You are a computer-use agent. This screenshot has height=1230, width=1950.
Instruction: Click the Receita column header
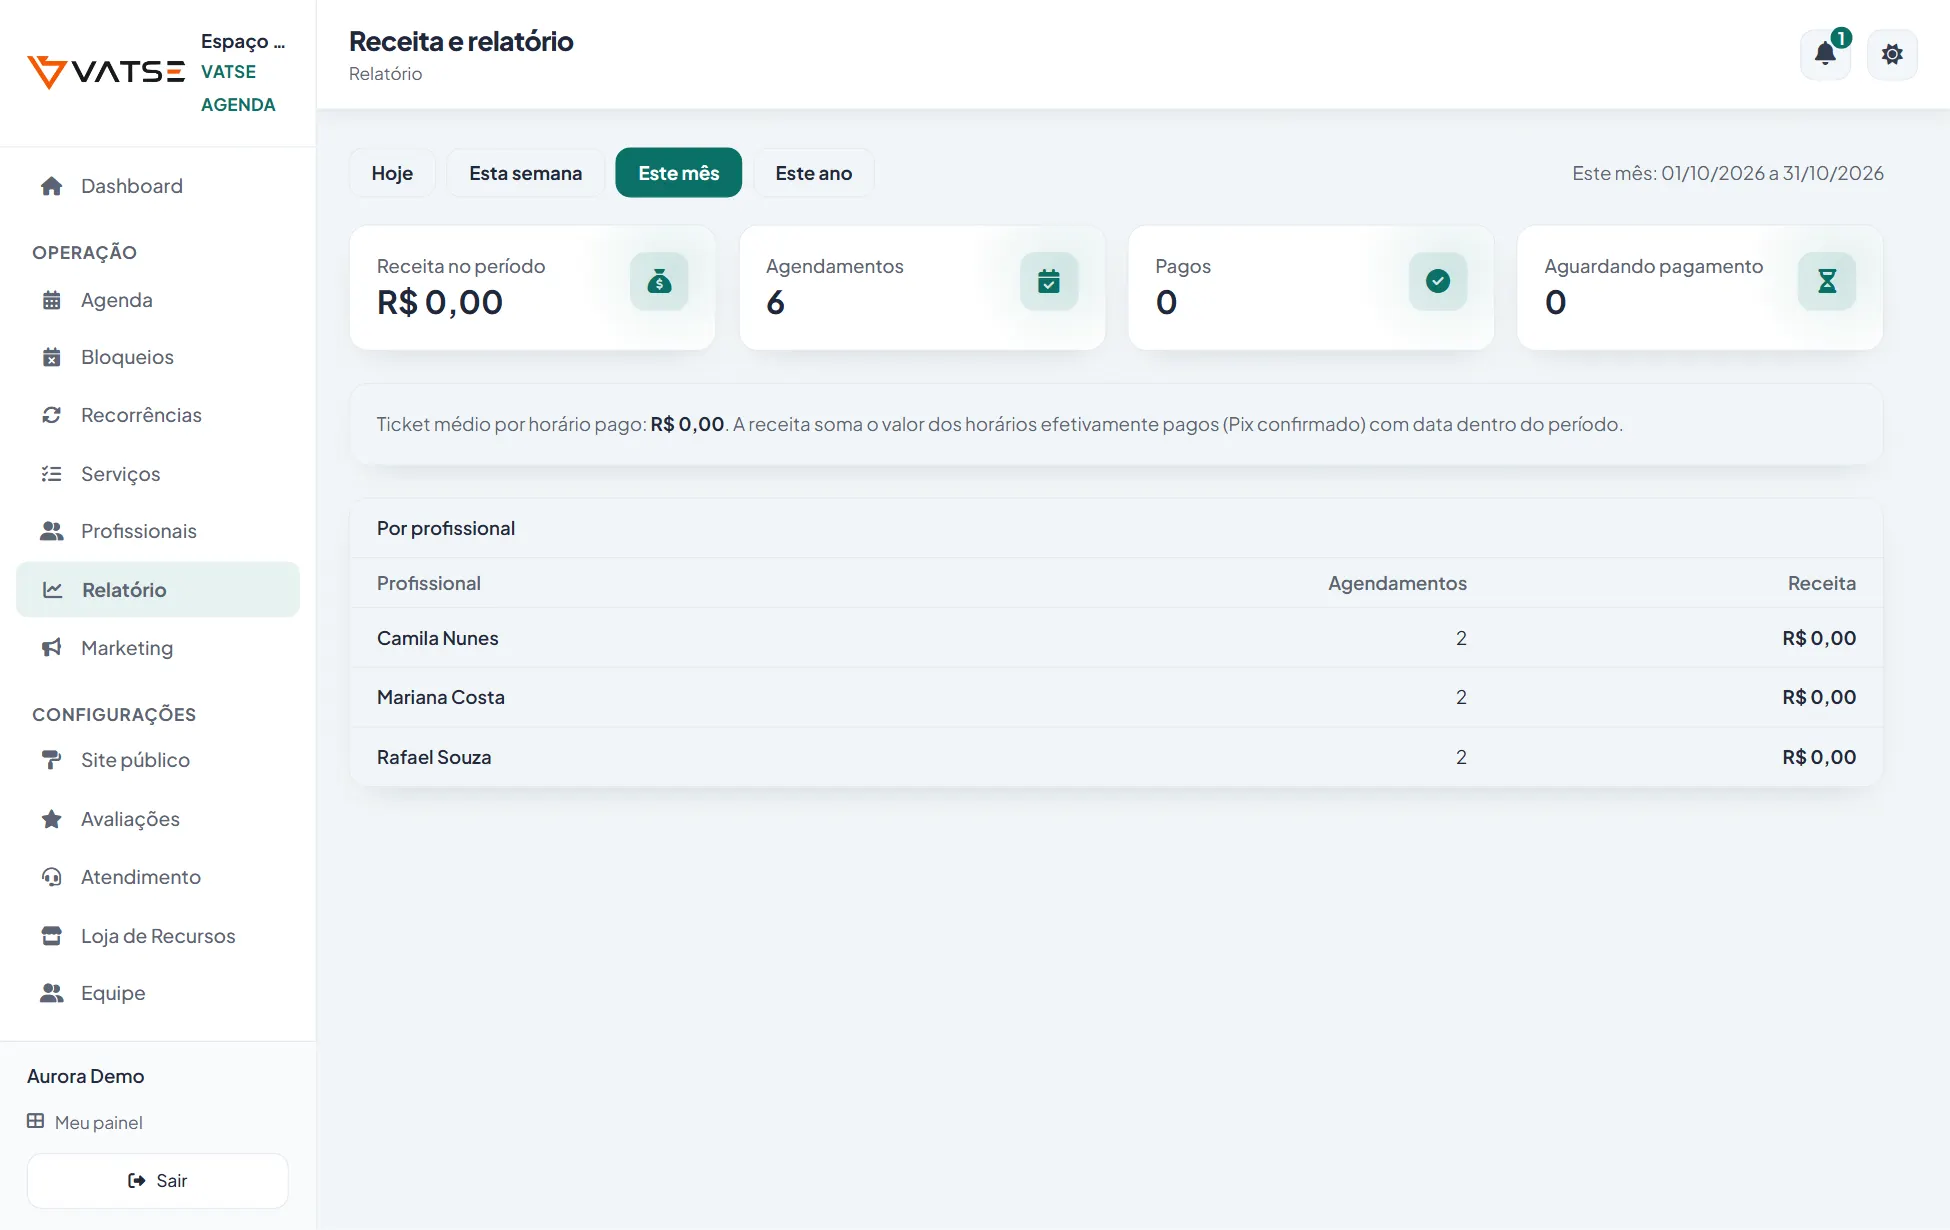(1821, 583)
